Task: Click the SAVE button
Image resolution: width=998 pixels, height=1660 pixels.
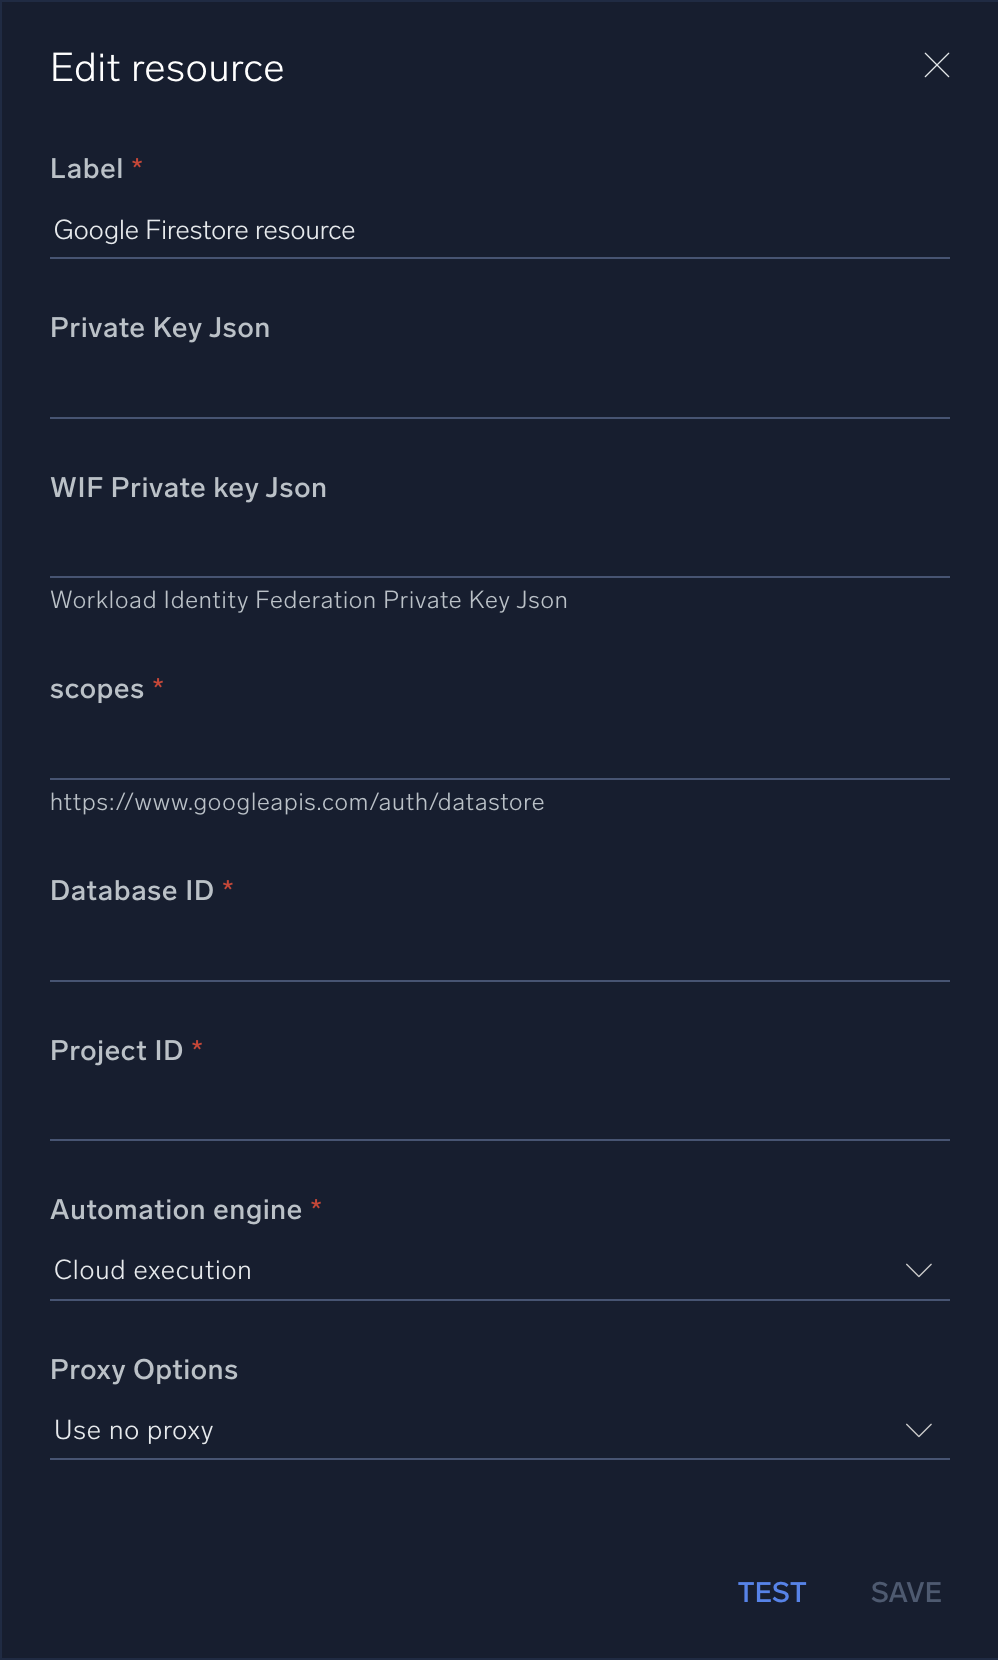Action: coord(904,1592)
